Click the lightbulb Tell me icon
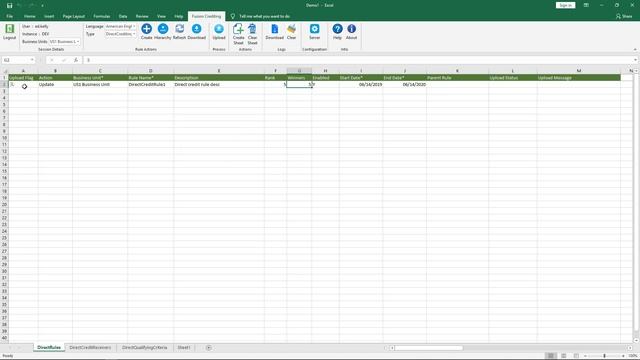Image resolution: width=640 pixels, height=360 pixels. coord(233,16)
